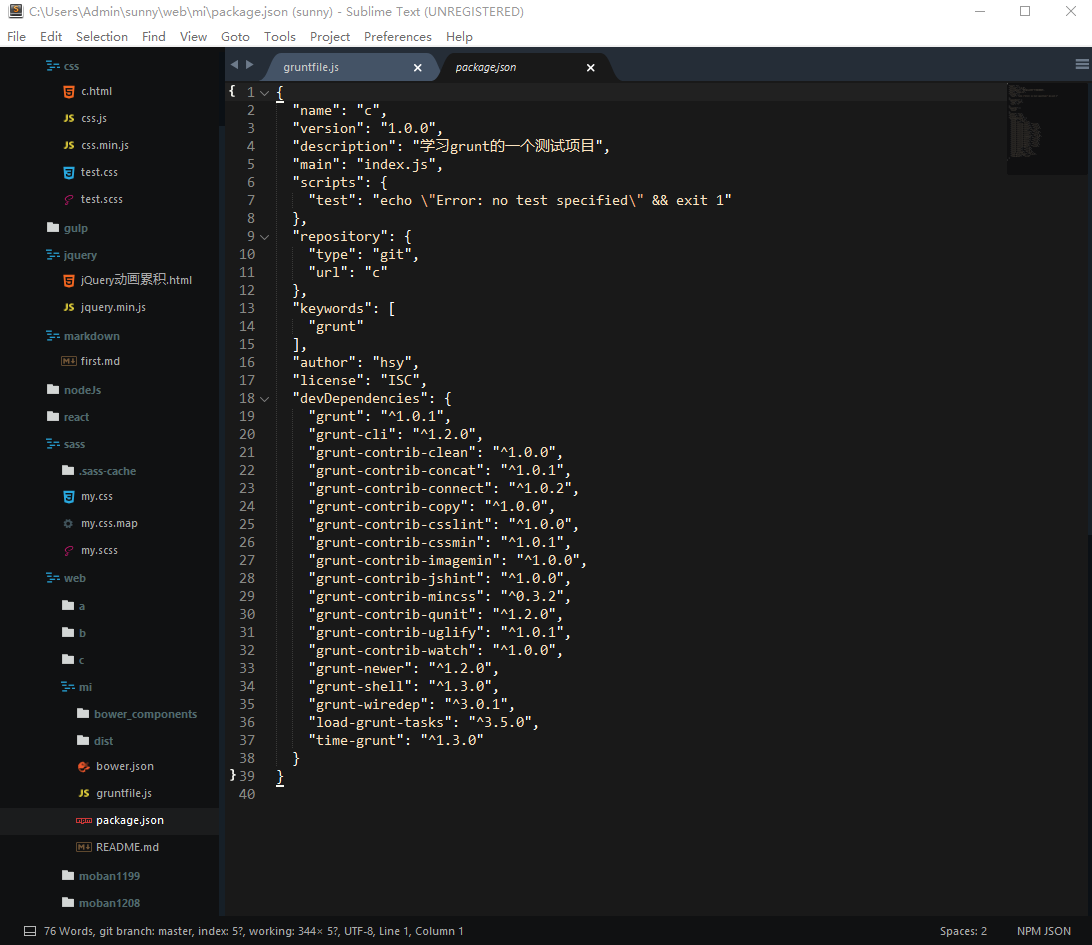Click the markdown icon beside first.md
The image size is (1092, 945).
pos(69,361)
